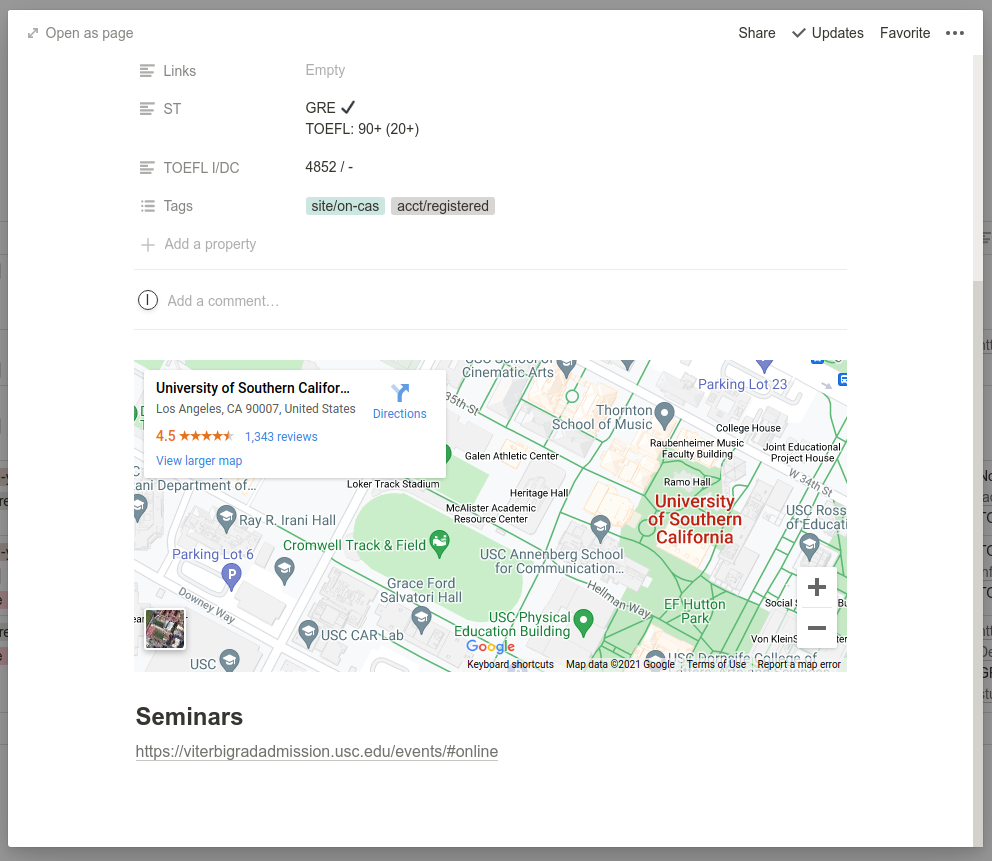The width and height of the screenshot is (992, 861).
Task: Click the Updates checkmark icon
Action: (798, 33)
